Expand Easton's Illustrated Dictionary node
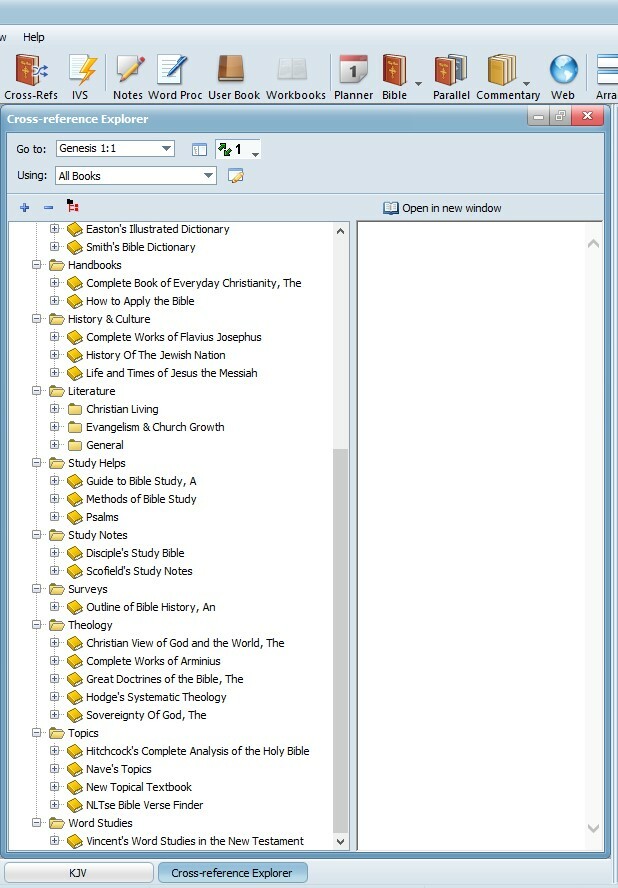618x888 pixels. tap(54, 229)
